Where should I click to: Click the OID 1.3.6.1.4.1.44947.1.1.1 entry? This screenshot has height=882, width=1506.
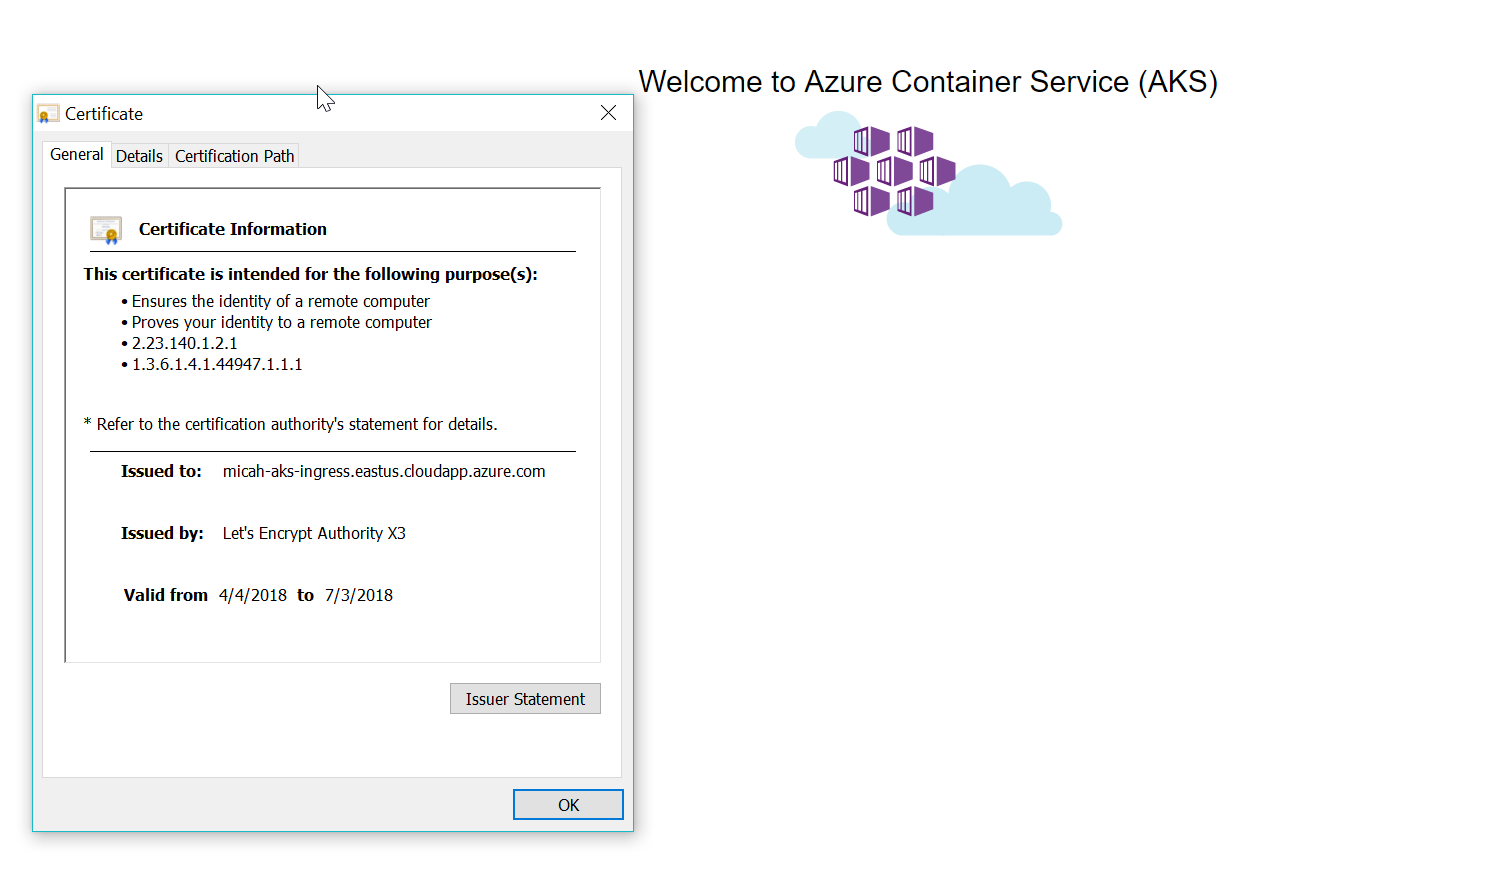[217, 364]
